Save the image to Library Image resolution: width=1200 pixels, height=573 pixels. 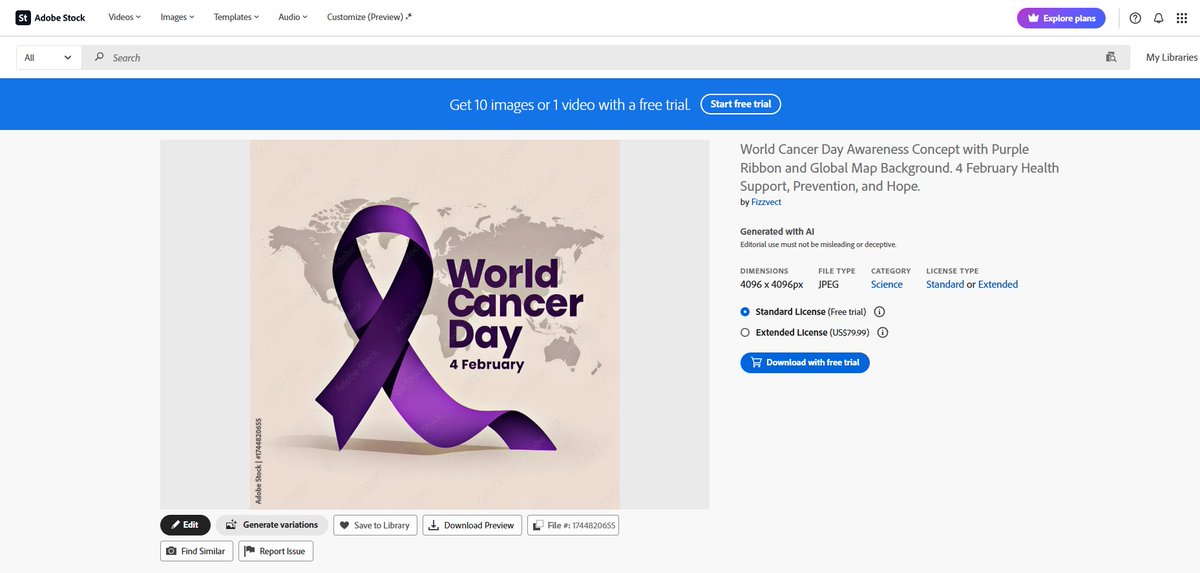tap(375, 525)
